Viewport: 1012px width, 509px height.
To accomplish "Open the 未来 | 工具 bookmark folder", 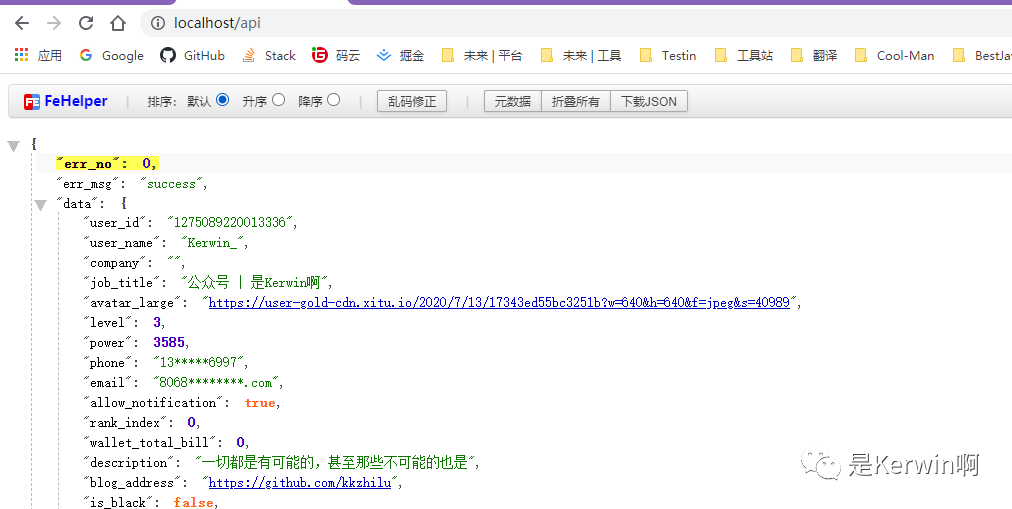I will [581, 55].
